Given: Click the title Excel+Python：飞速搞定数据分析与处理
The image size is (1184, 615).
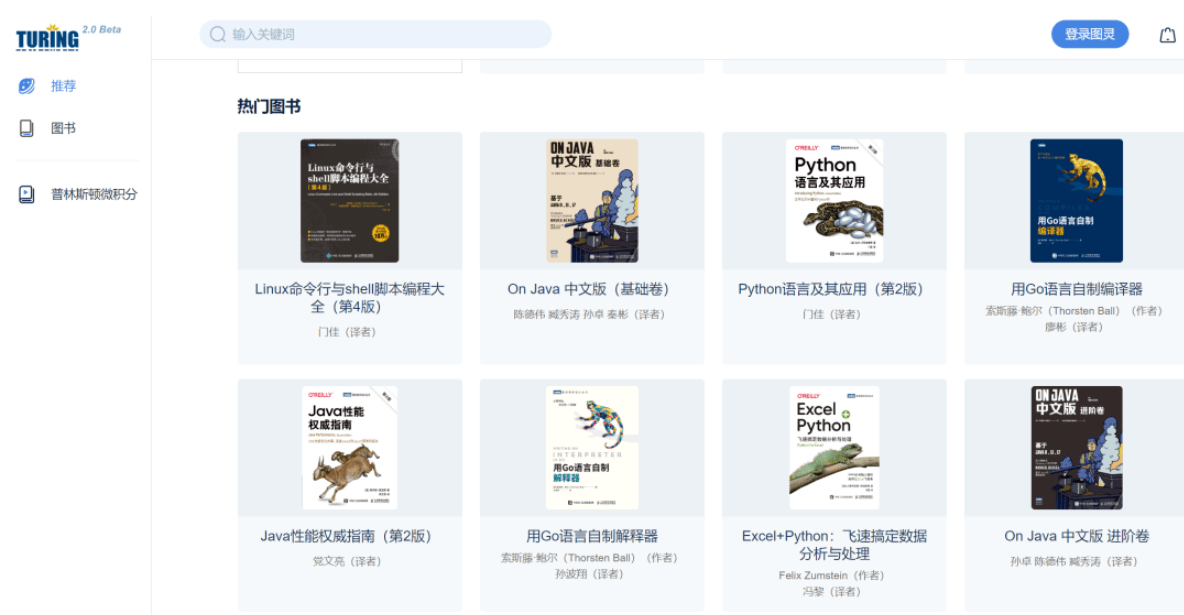Looking at the screenshot, I should click(x=834, y=545).
